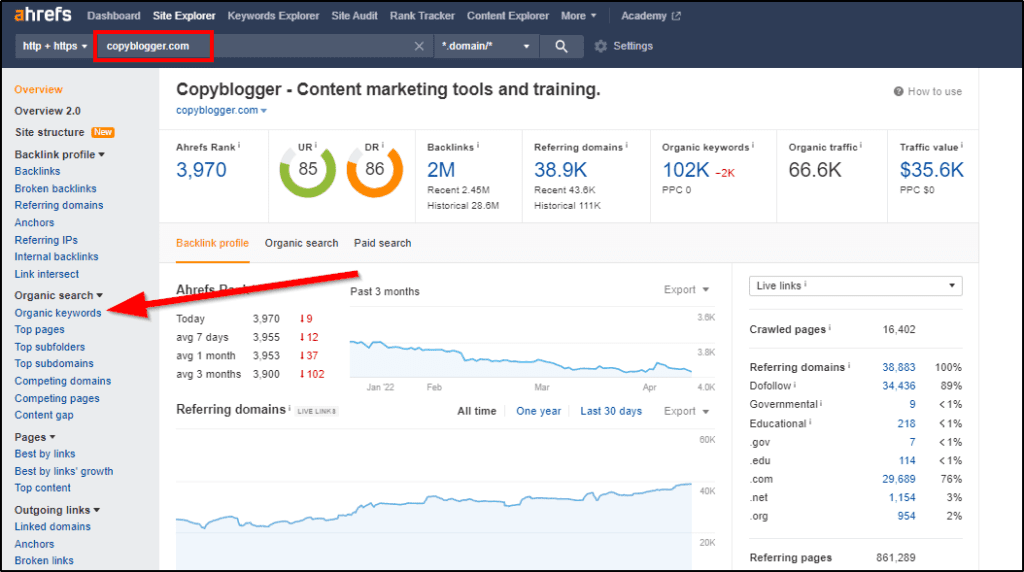1024x572 pixels.
Task: Open Competing domains in the sidebar
Action: pyautogui.click(x=63, y=381)
